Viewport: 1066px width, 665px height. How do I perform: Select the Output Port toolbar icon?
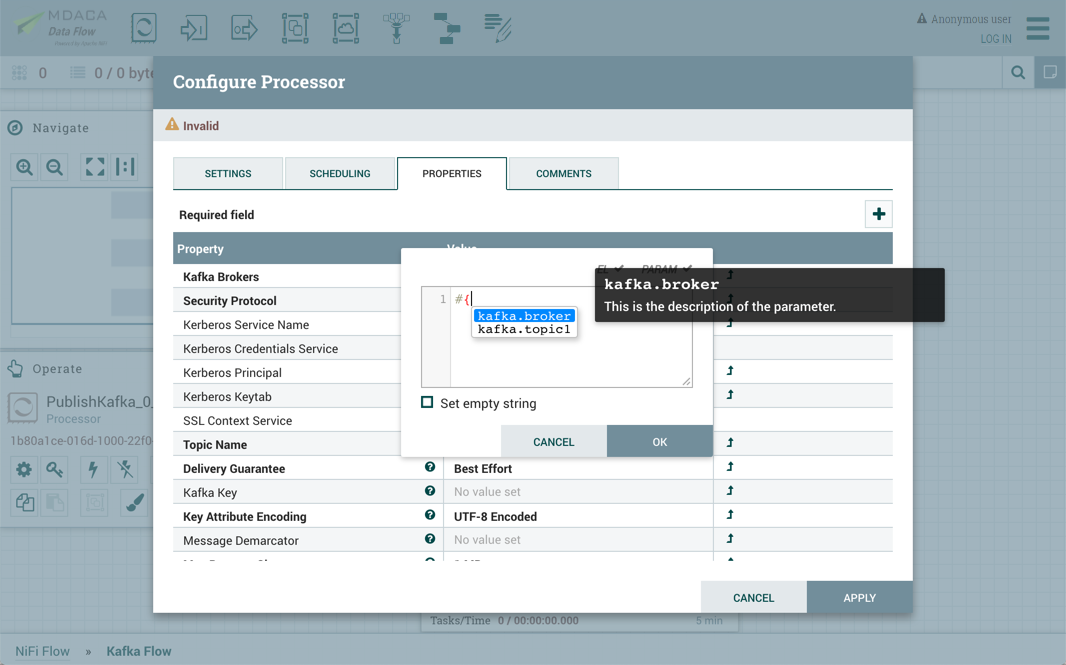pyautogui.click(x=244, y=28)
